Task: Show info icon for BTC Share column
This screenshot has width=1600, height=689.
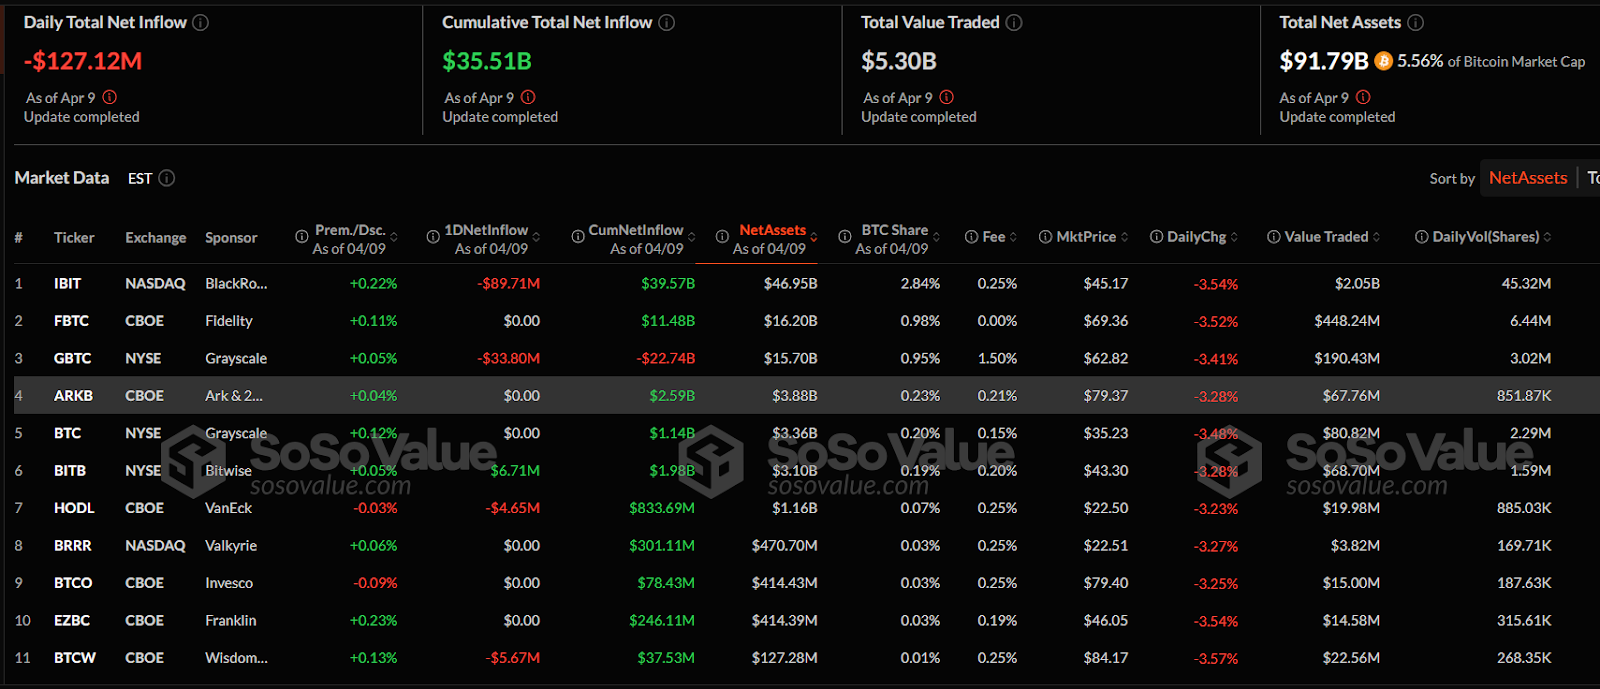Action: pyautogui.click(x=845, y=237)
